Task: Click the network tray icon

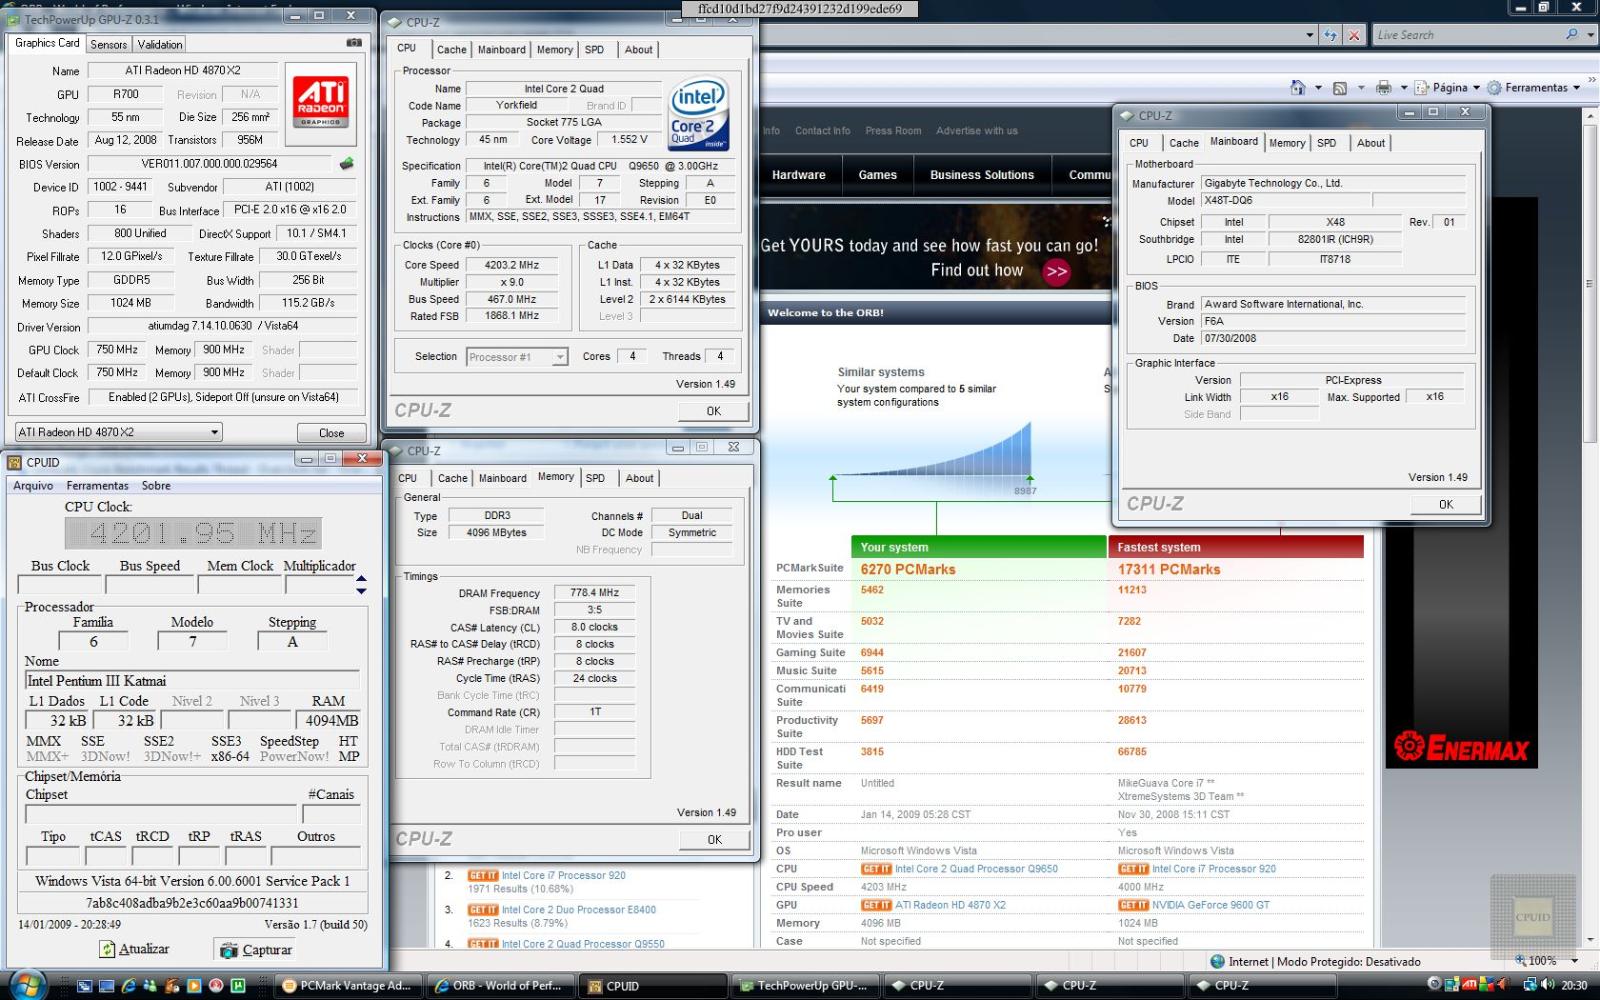Action: (1529, 985)
